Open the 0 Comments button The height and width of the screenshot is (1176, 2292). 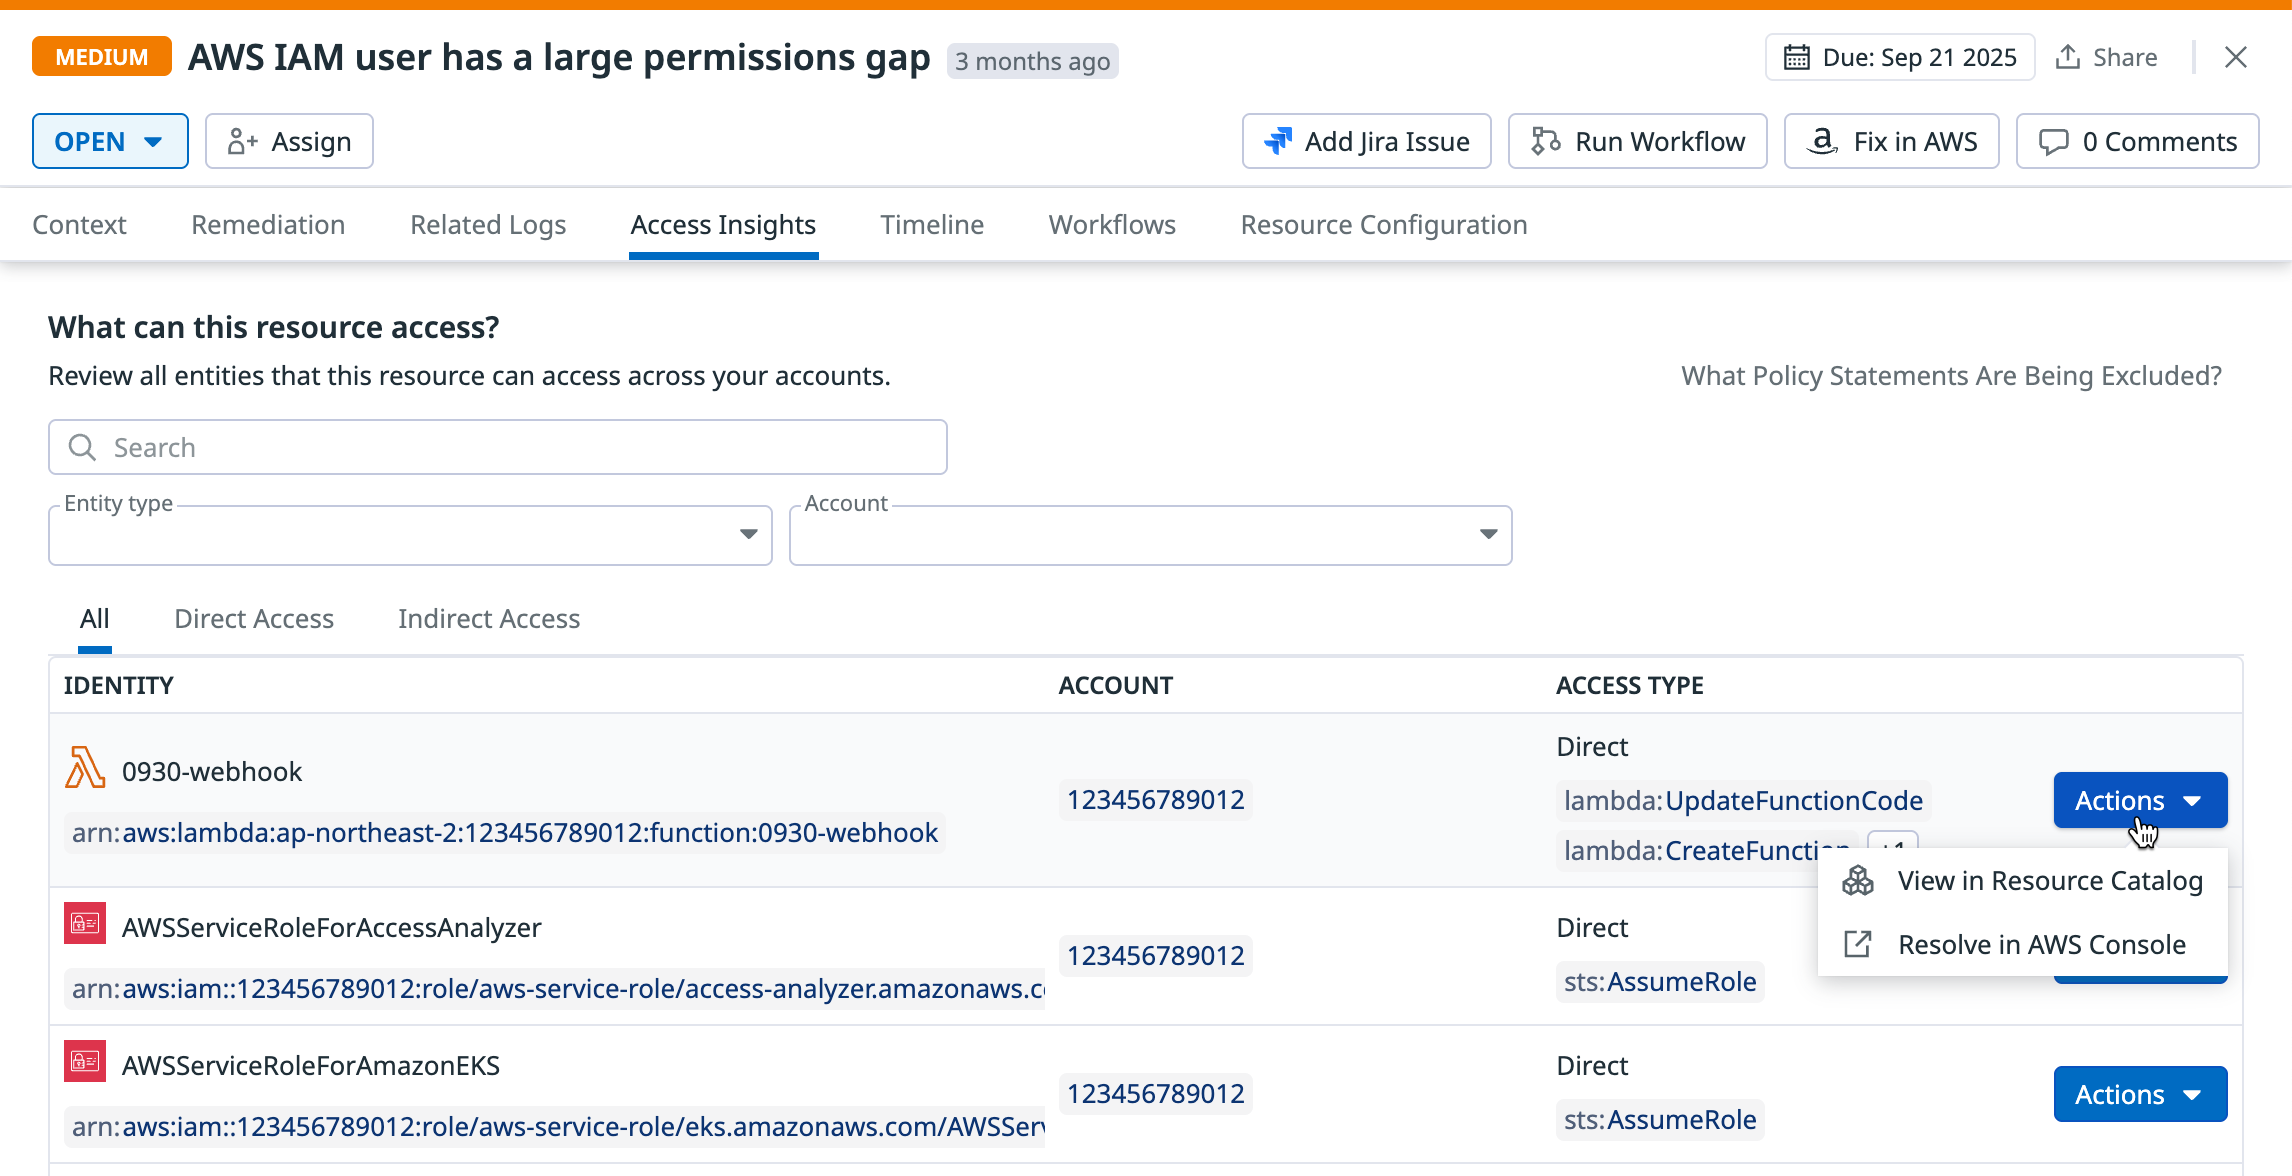coord(2137,141)
